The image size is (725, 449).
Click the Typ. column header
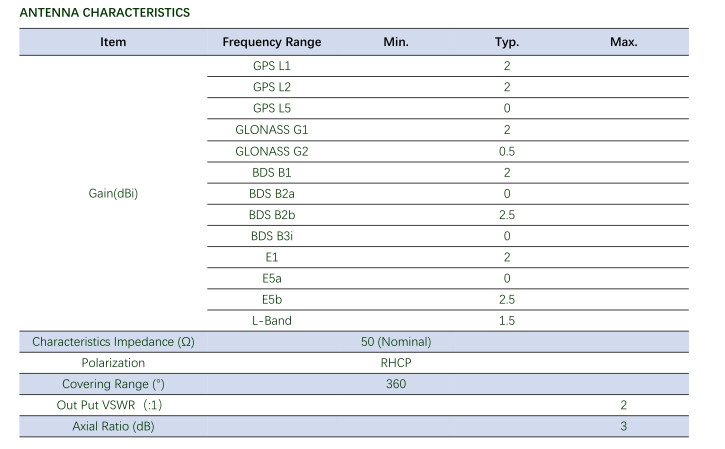pos(507,43)
